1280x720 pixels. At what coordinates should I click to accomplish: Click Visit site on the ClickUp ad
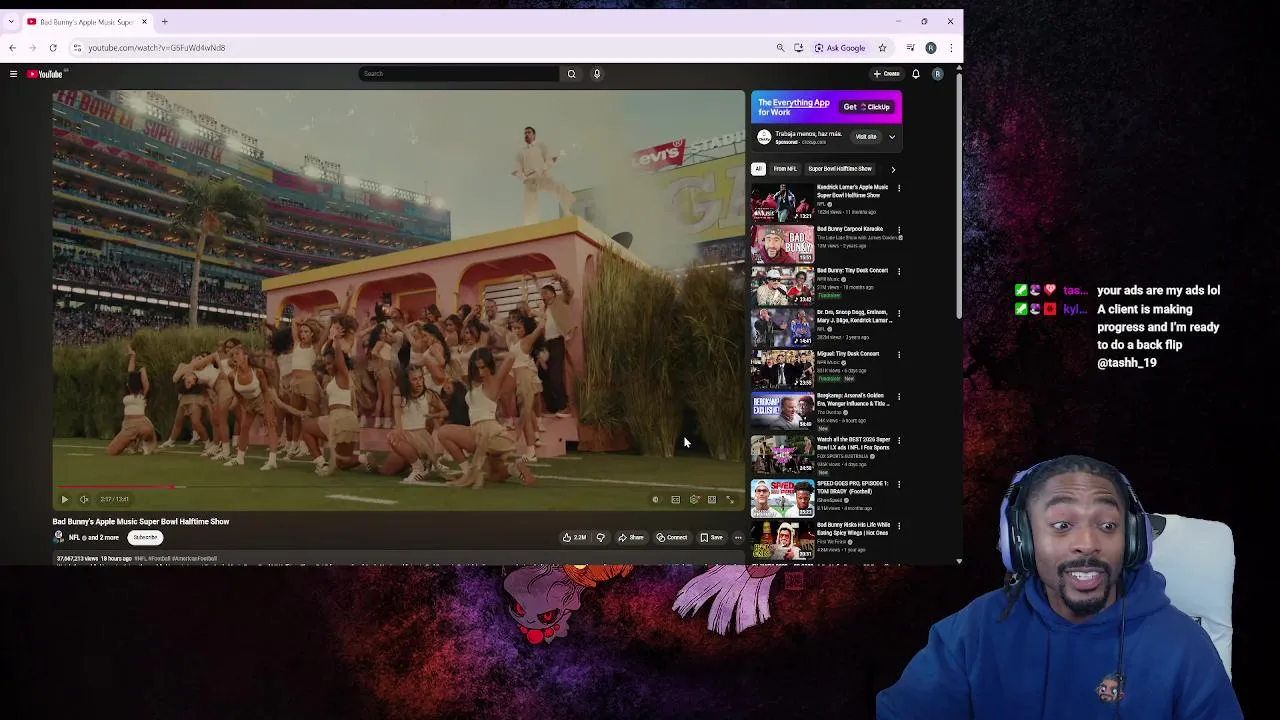(866, 137)
